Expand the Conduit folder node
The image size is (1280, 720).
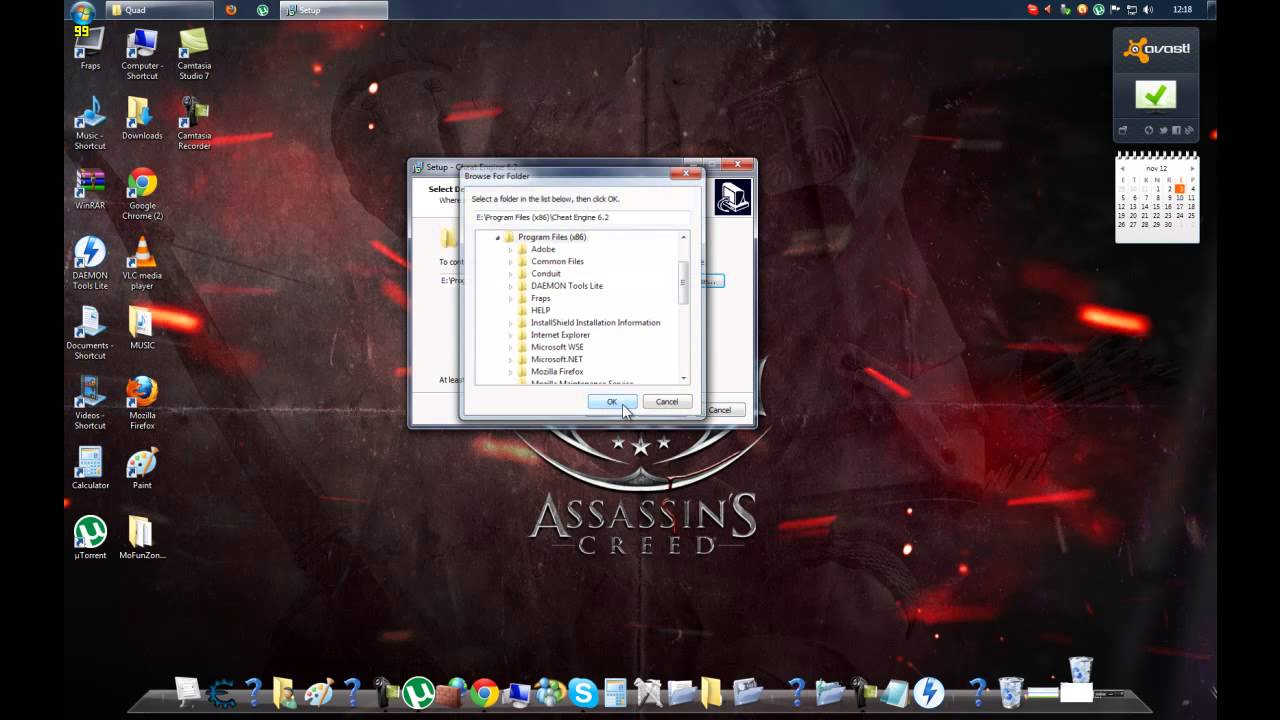[x=510, y=273]
